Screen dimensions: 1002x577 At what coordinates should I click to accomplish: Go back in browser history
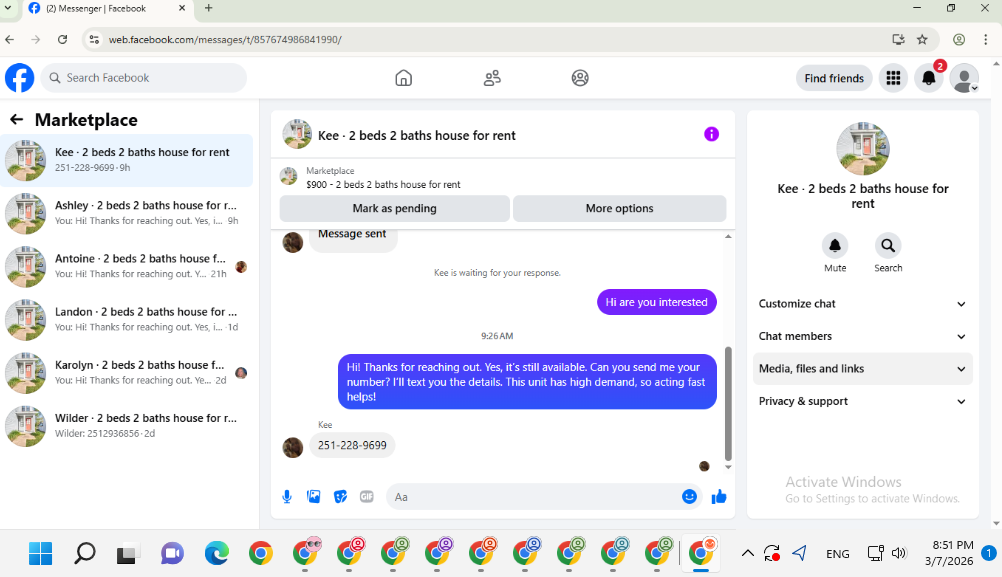[10, 40]
